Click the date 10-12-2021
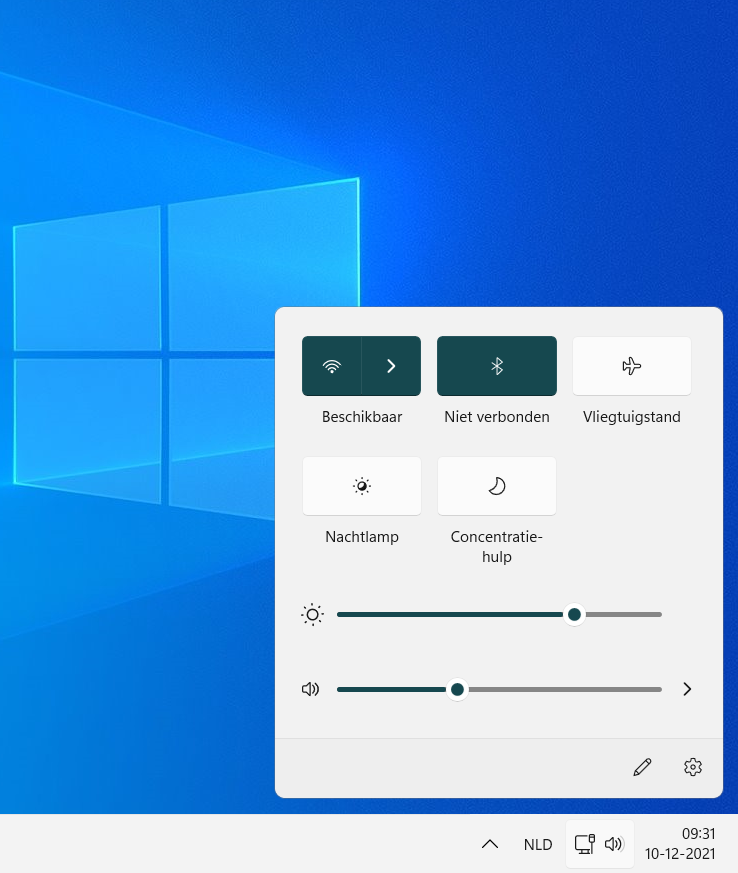This screenshot has width=738, height=873. [x=680, y=854]
